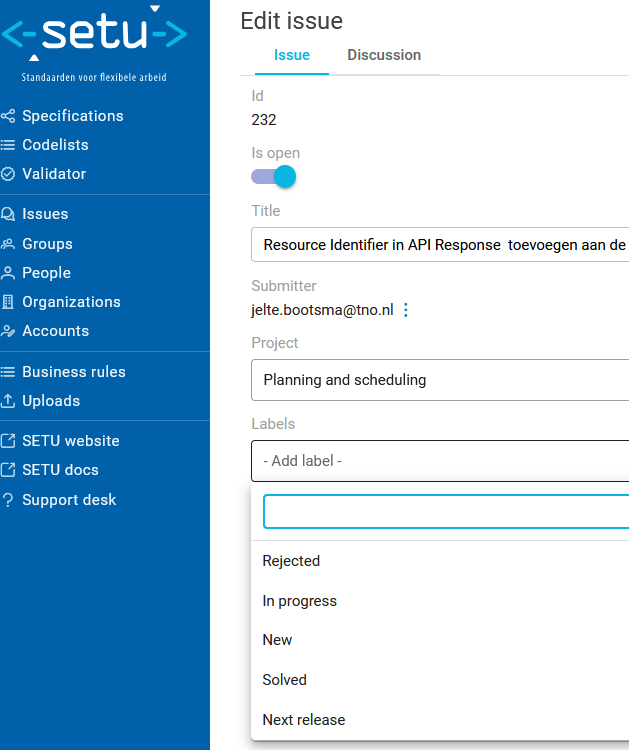This screenshot has height=750, width=629.
Task: Open the SETU docs link
Action: click(x=60, y=470)
